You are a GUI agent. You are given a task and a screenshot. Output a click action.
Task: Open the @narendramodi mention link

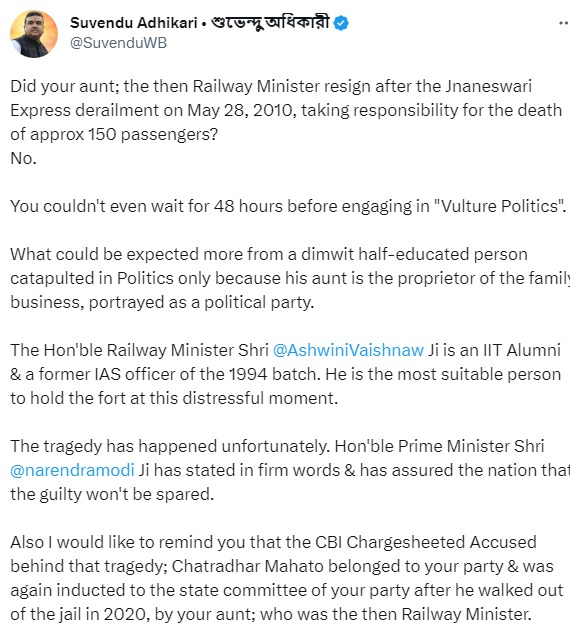[72, 470]
